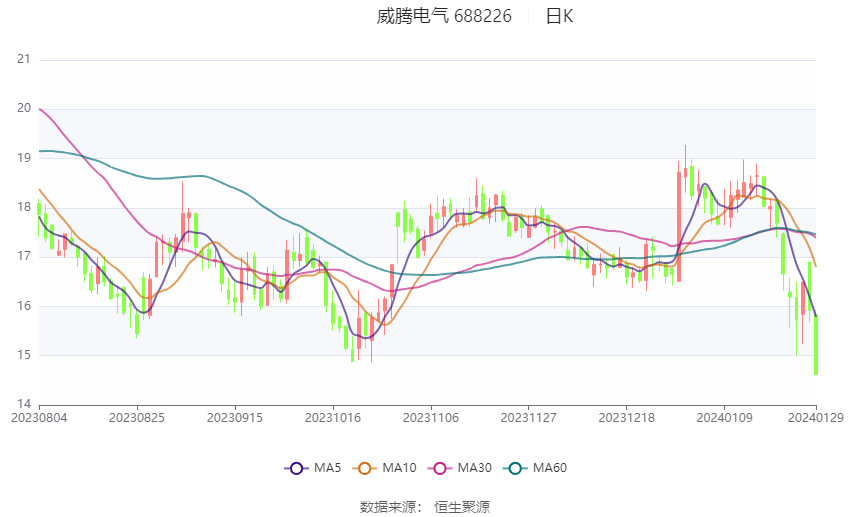Toggle the MA60 legend series
The height and width of the screenshot is (517, 850).
535,468
